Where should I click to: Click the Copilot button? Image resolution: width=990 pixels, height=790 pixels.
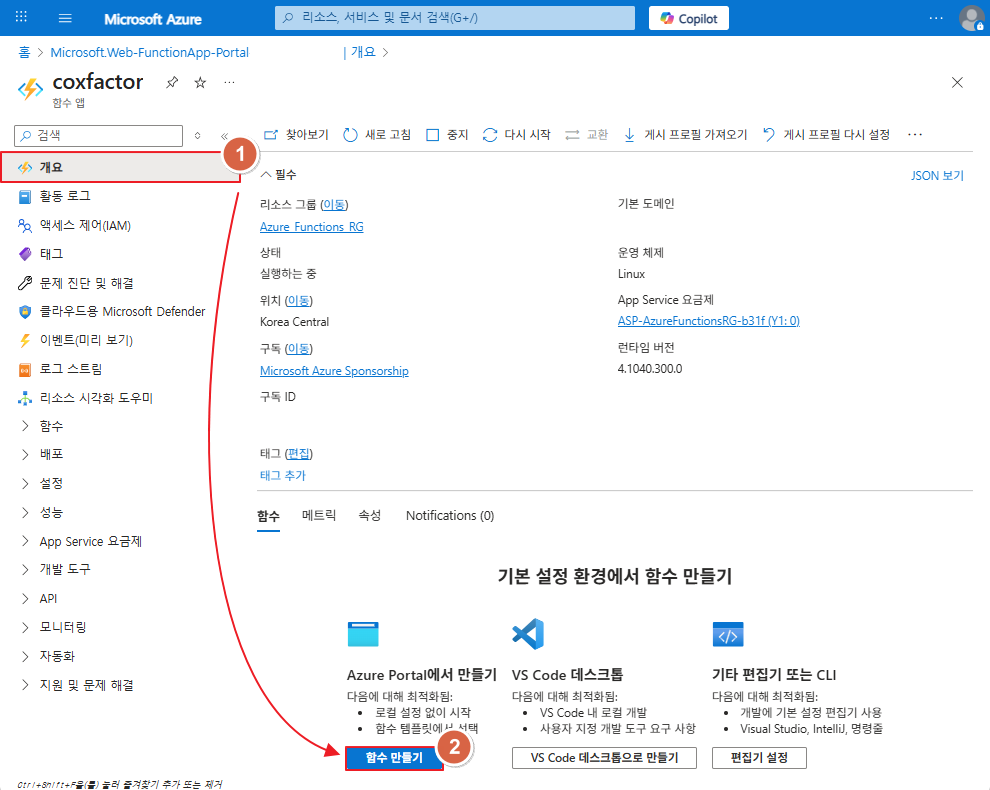pos(689,18)
